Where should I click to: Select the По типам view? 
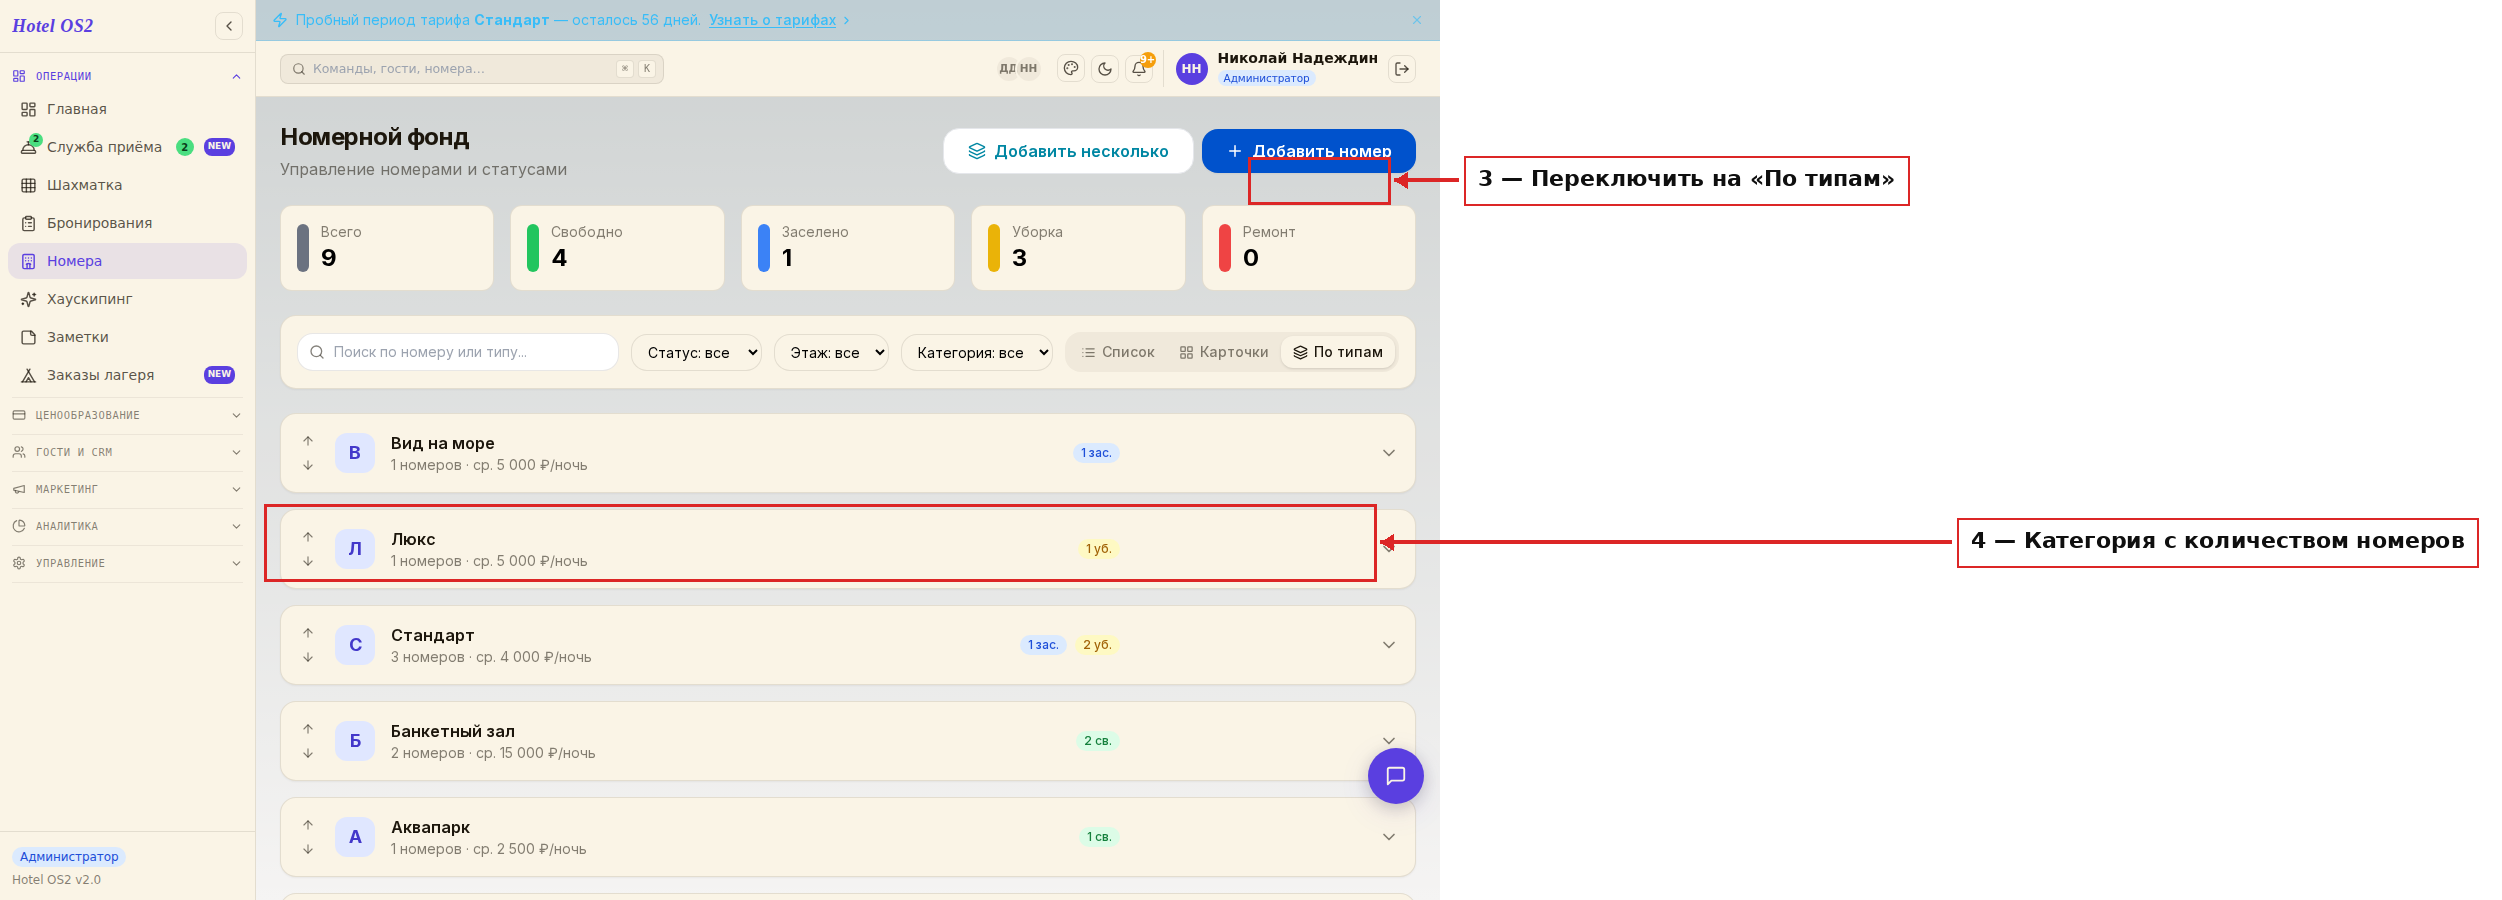[x=1338, y=352]
